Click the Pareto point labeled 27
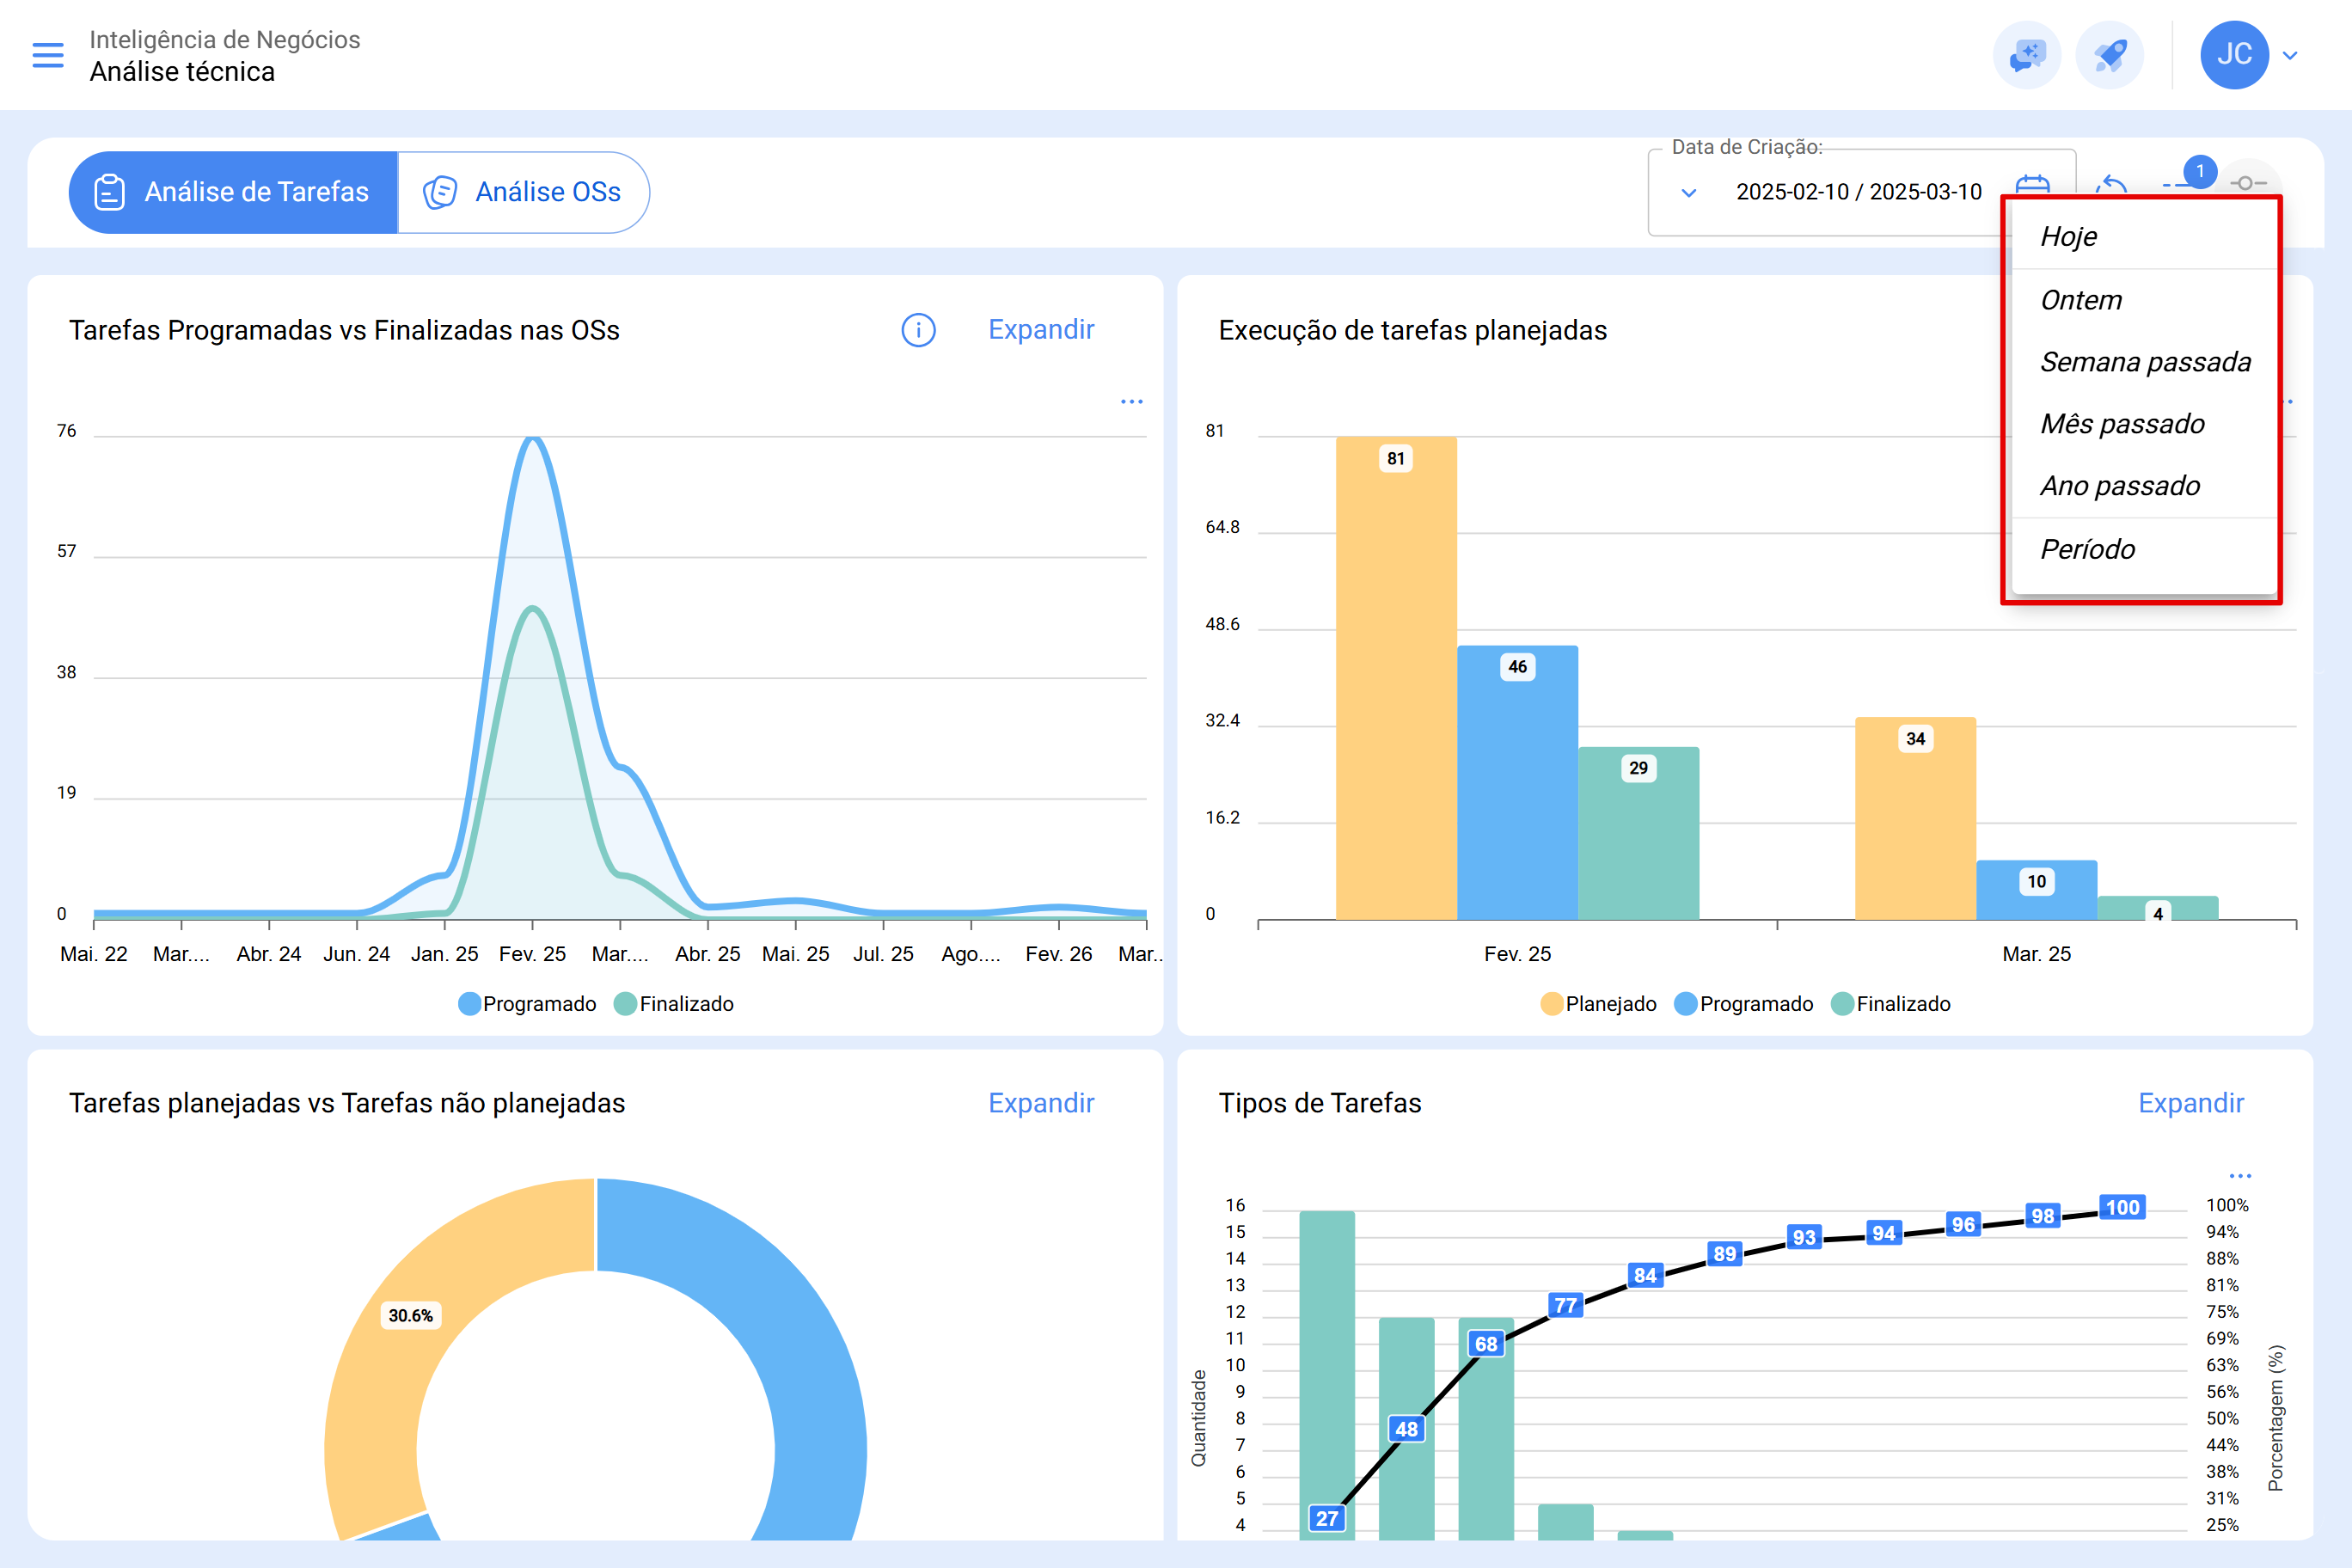This screenshot has height=1568, width=2352. [x=1327, y=1518]
